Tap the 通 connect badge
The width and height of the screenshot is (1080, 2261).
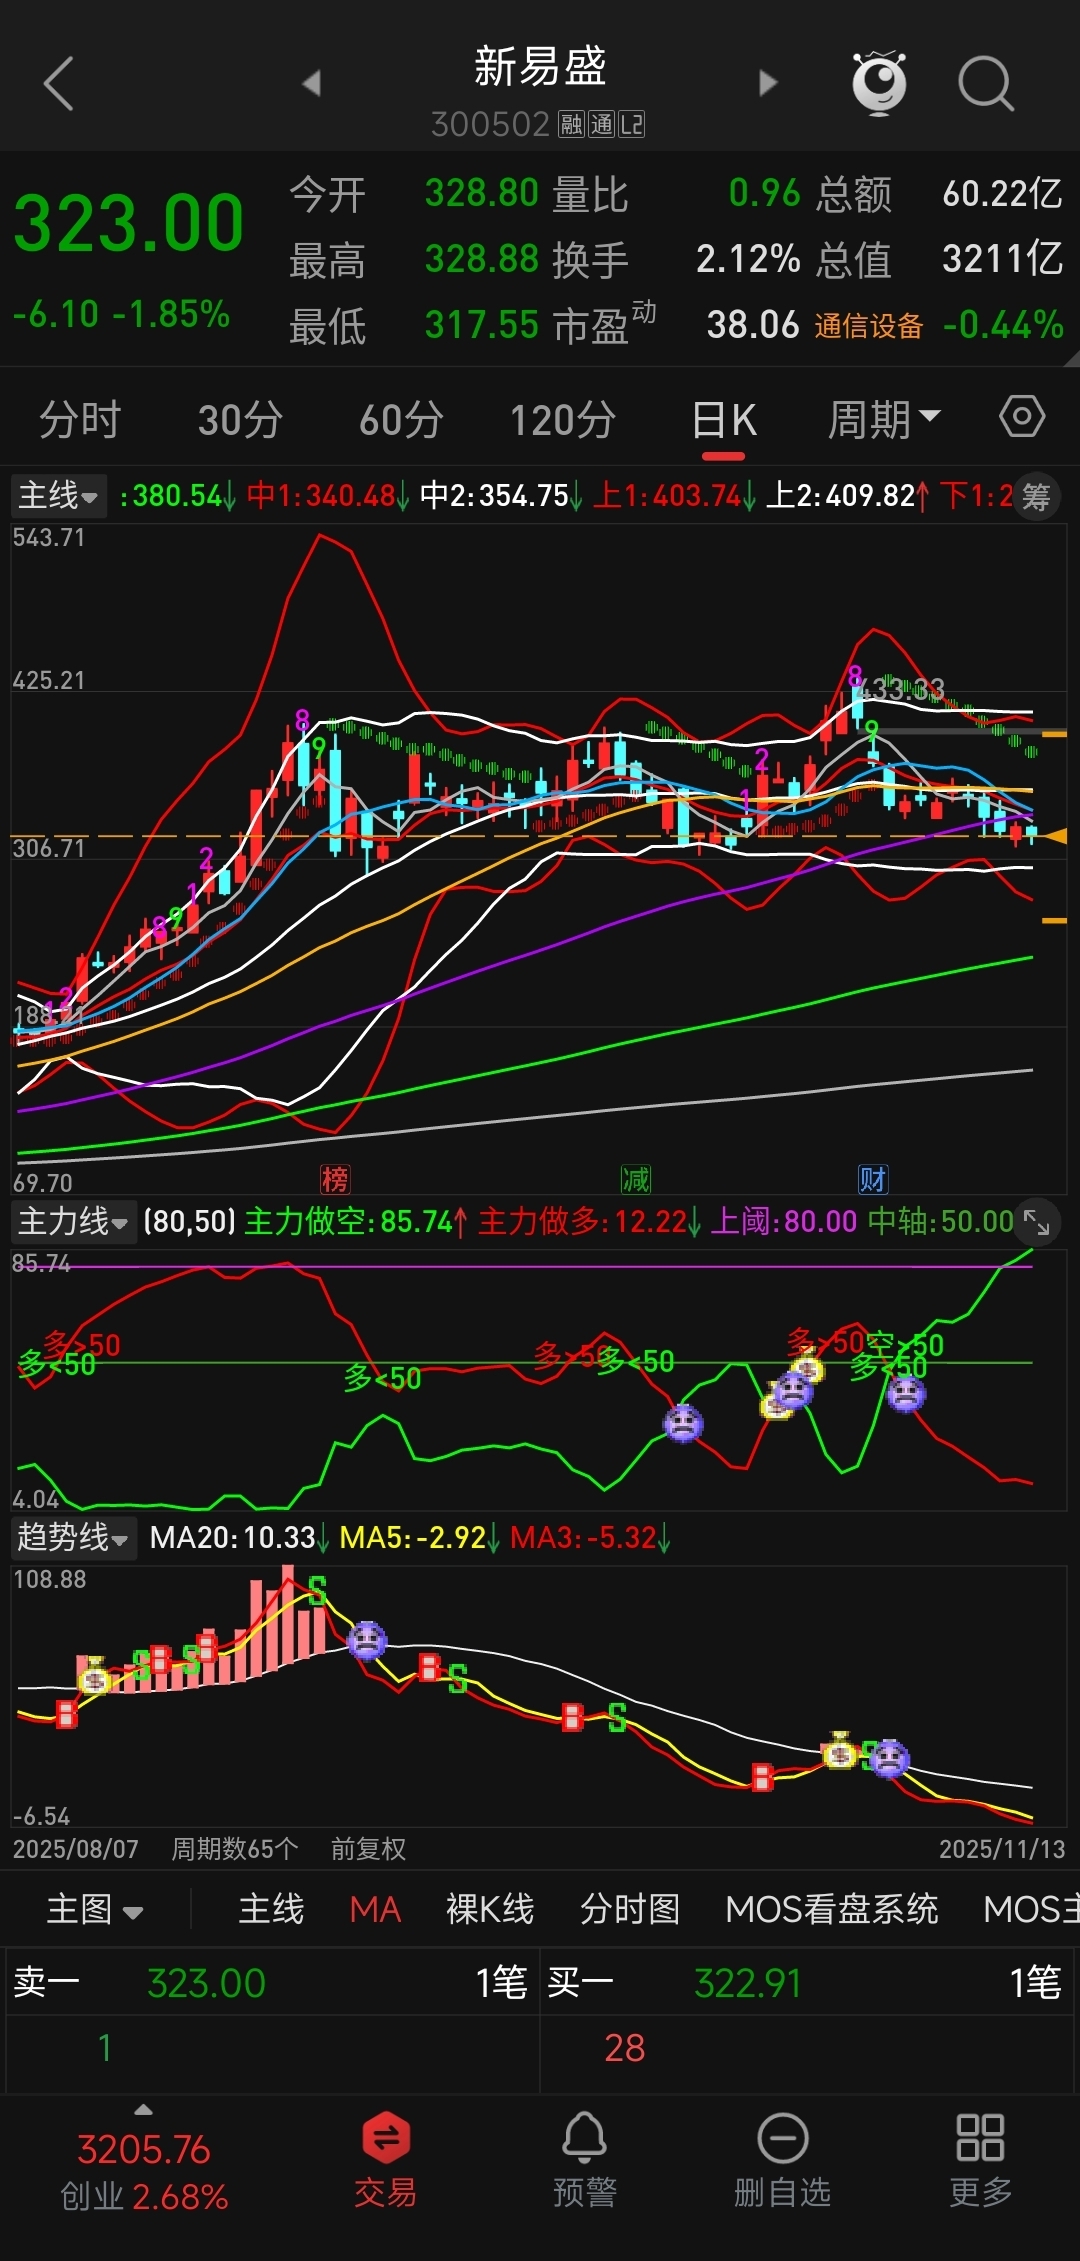tap(601, 125)
